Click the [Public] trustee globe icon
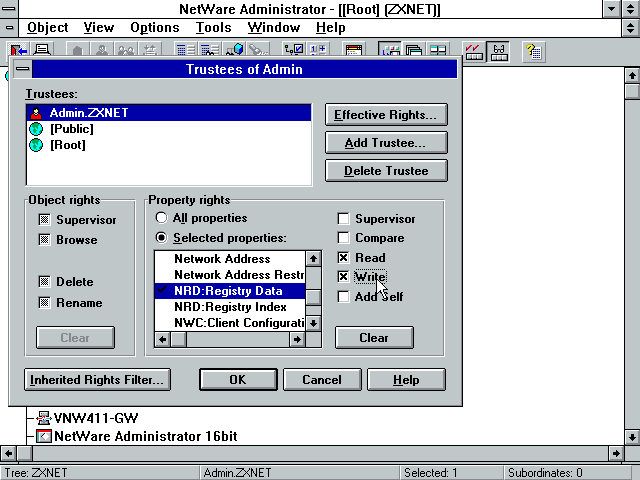The height and width of the screenshot is (480, 640). click(x=37, y=129)
